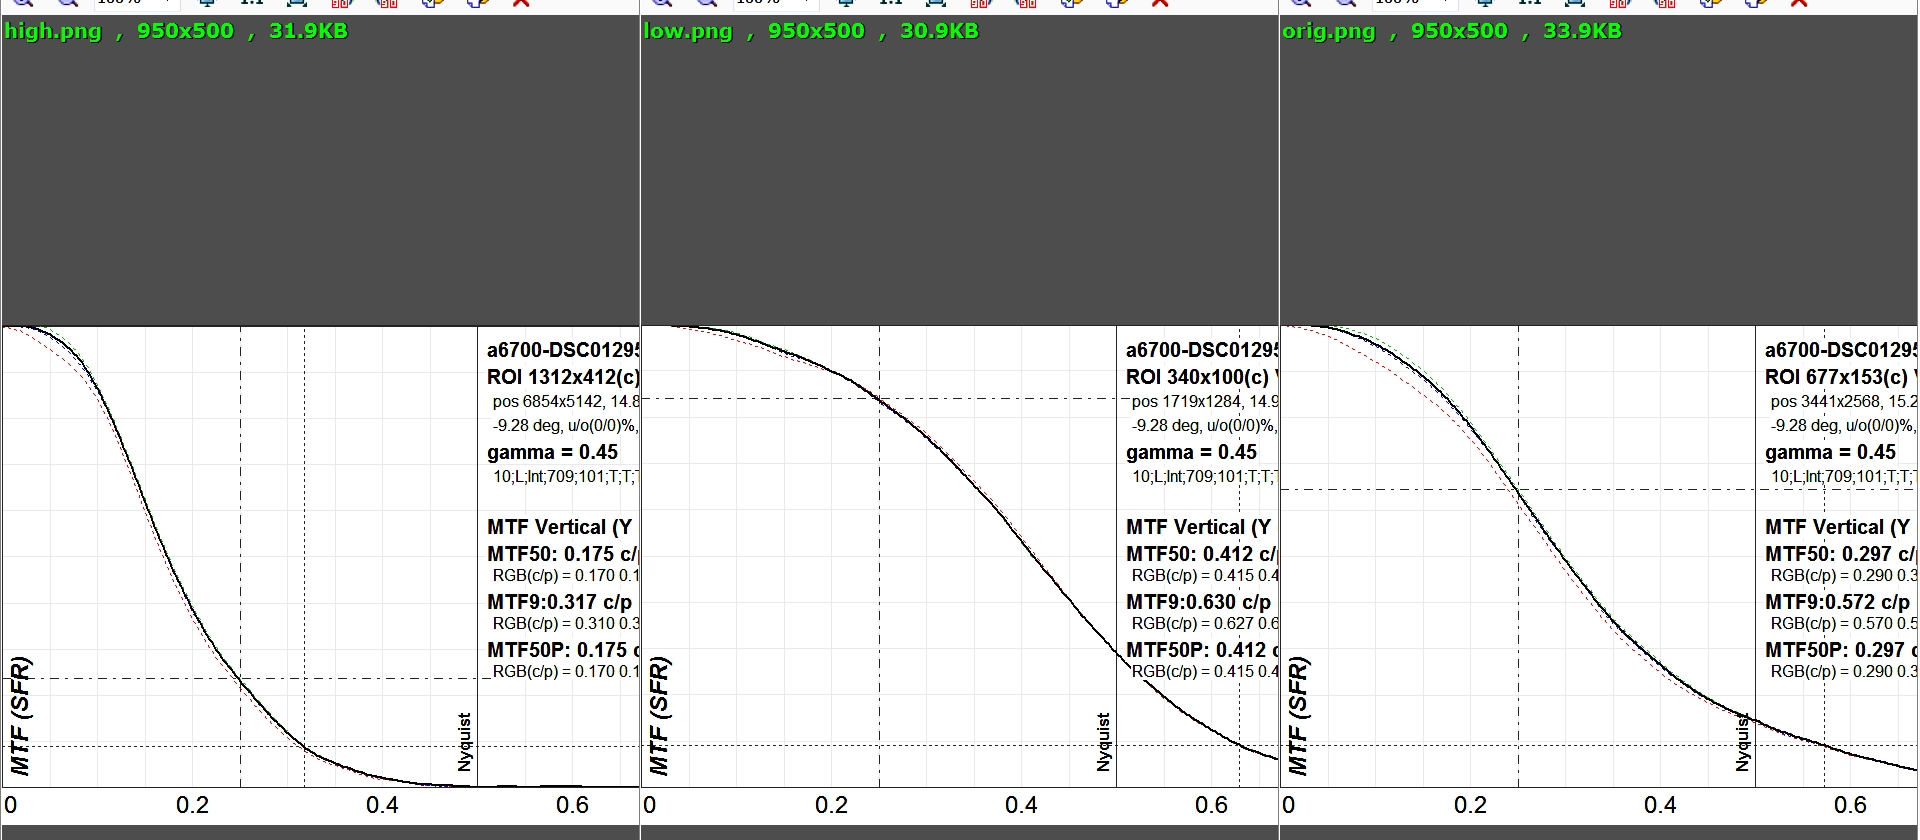Remove low.png using the red X icon

[x=1160, y=3]
